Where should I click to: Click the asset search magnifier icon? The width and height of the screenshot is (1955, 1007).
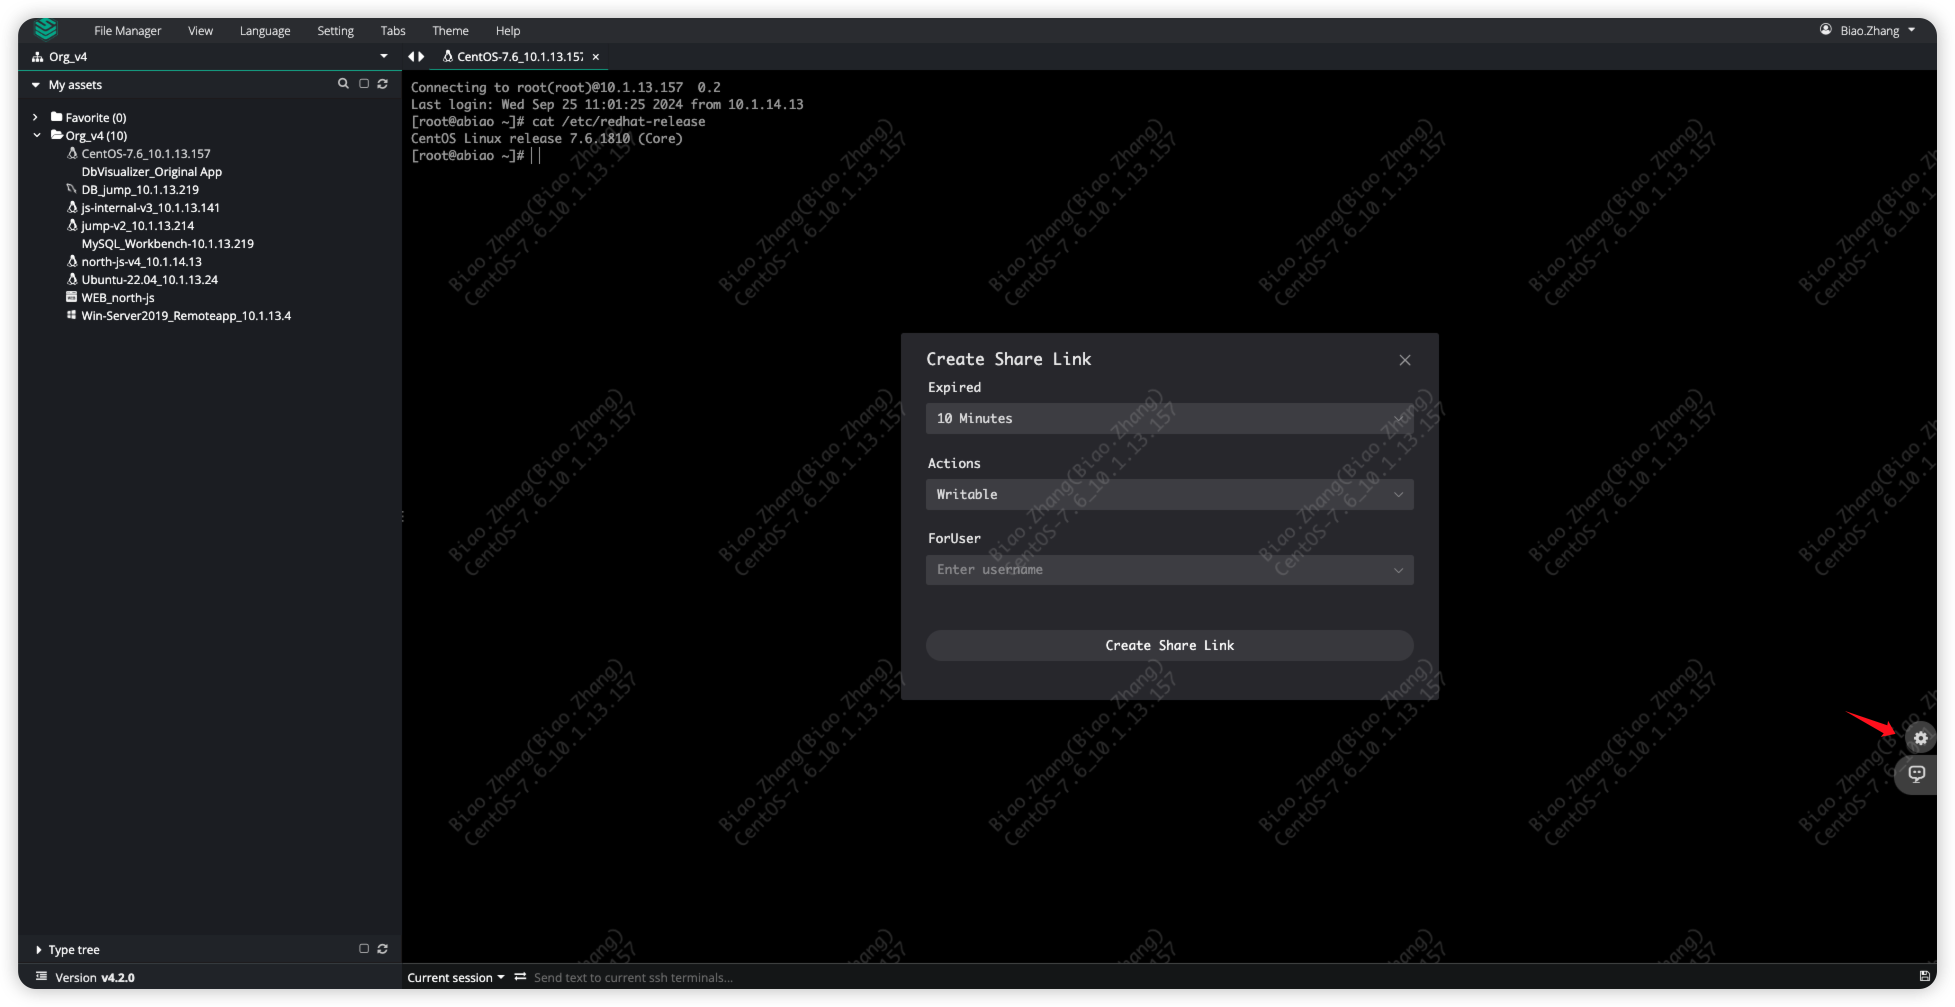pyautogui.click(x=343, y=84)
